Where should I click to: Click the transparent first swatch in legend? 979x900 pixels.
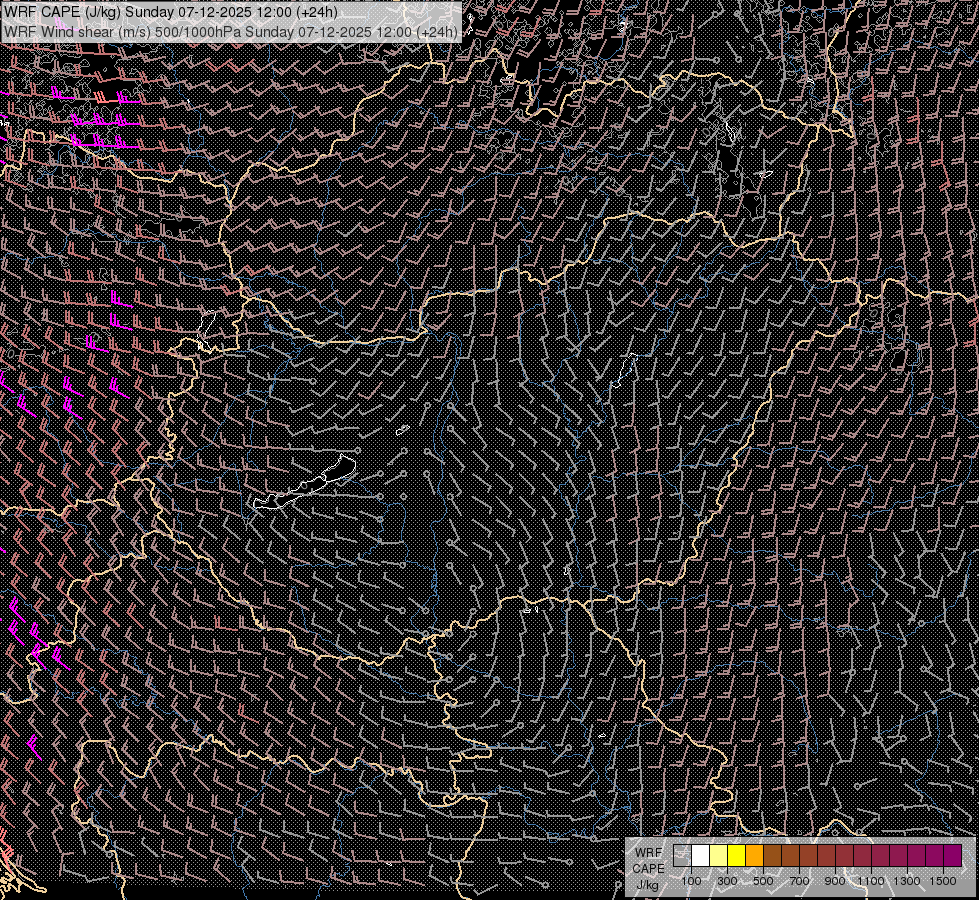682,856
